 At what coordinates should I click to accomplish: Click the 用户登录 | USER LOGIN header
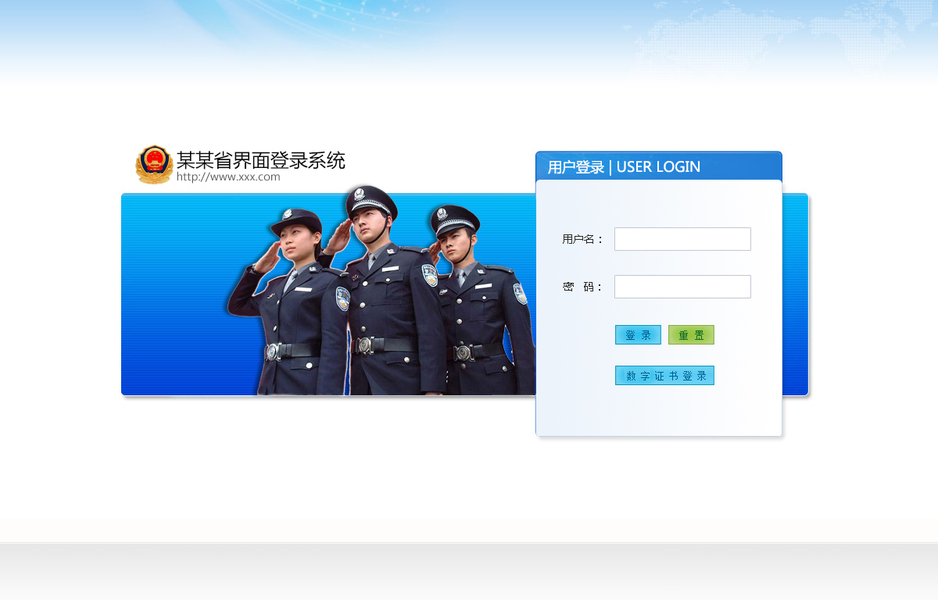tap(624, 167)
